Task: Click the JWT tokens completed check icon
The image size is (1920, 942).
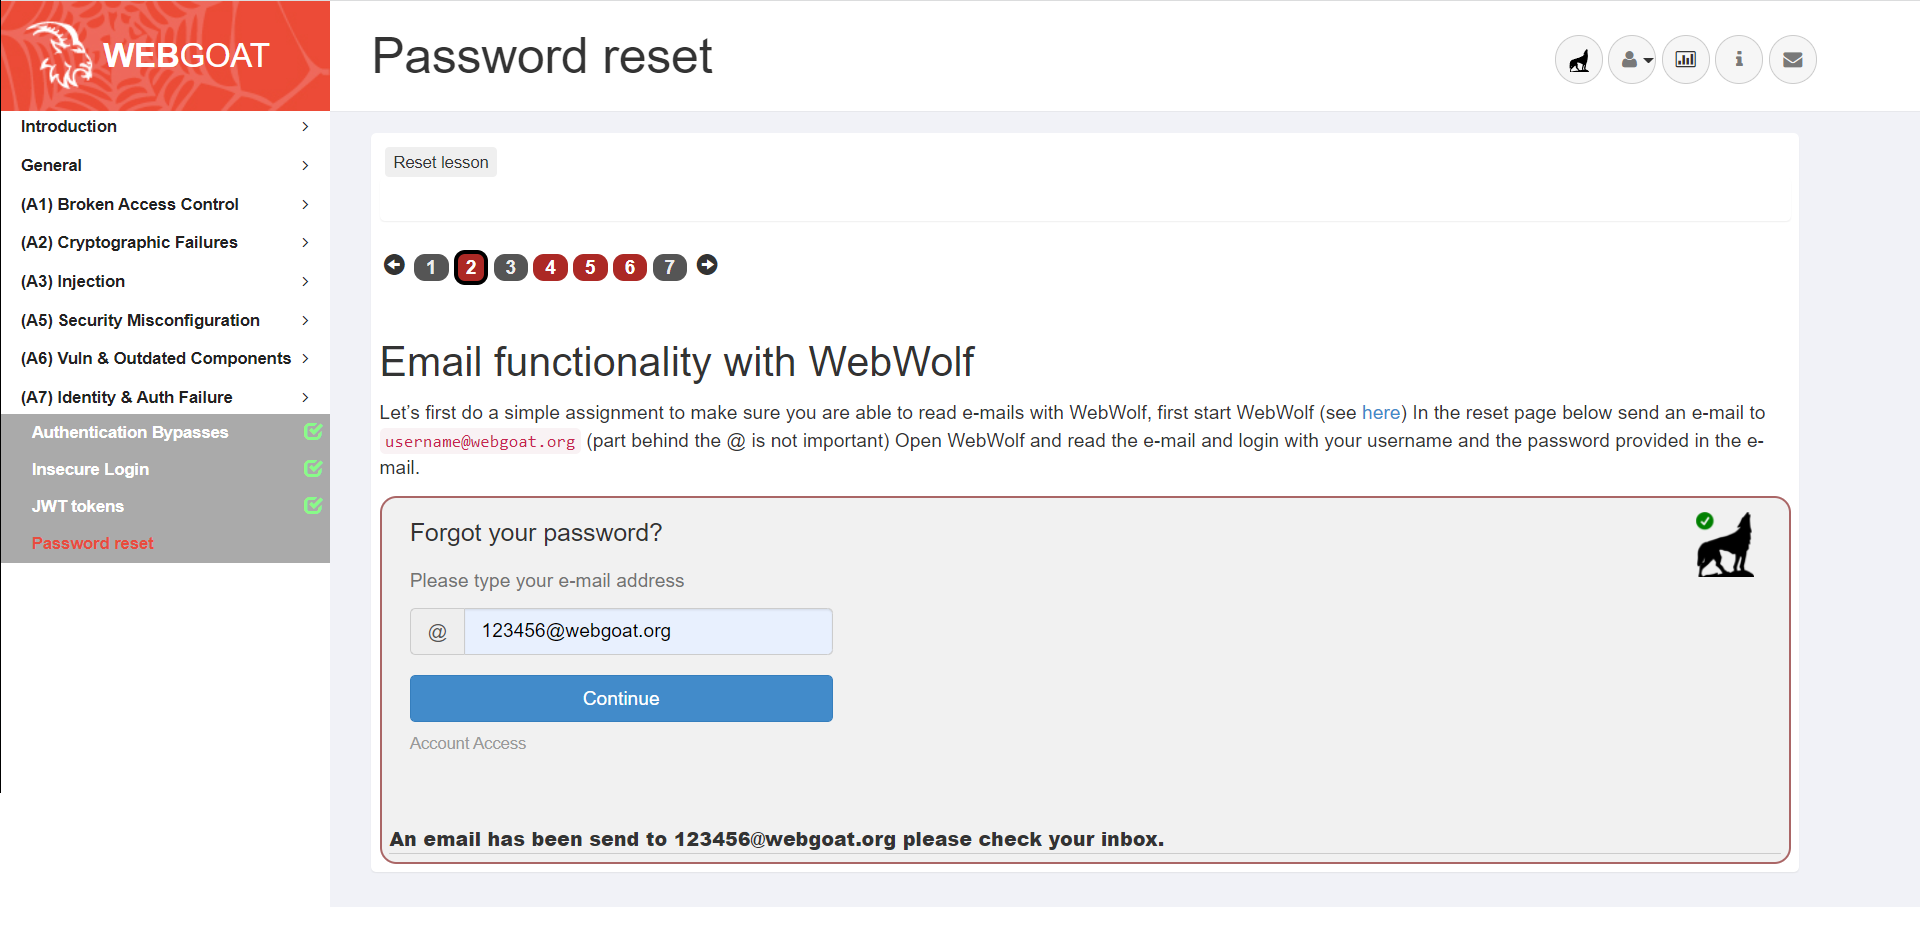Action: coord(313,505)
